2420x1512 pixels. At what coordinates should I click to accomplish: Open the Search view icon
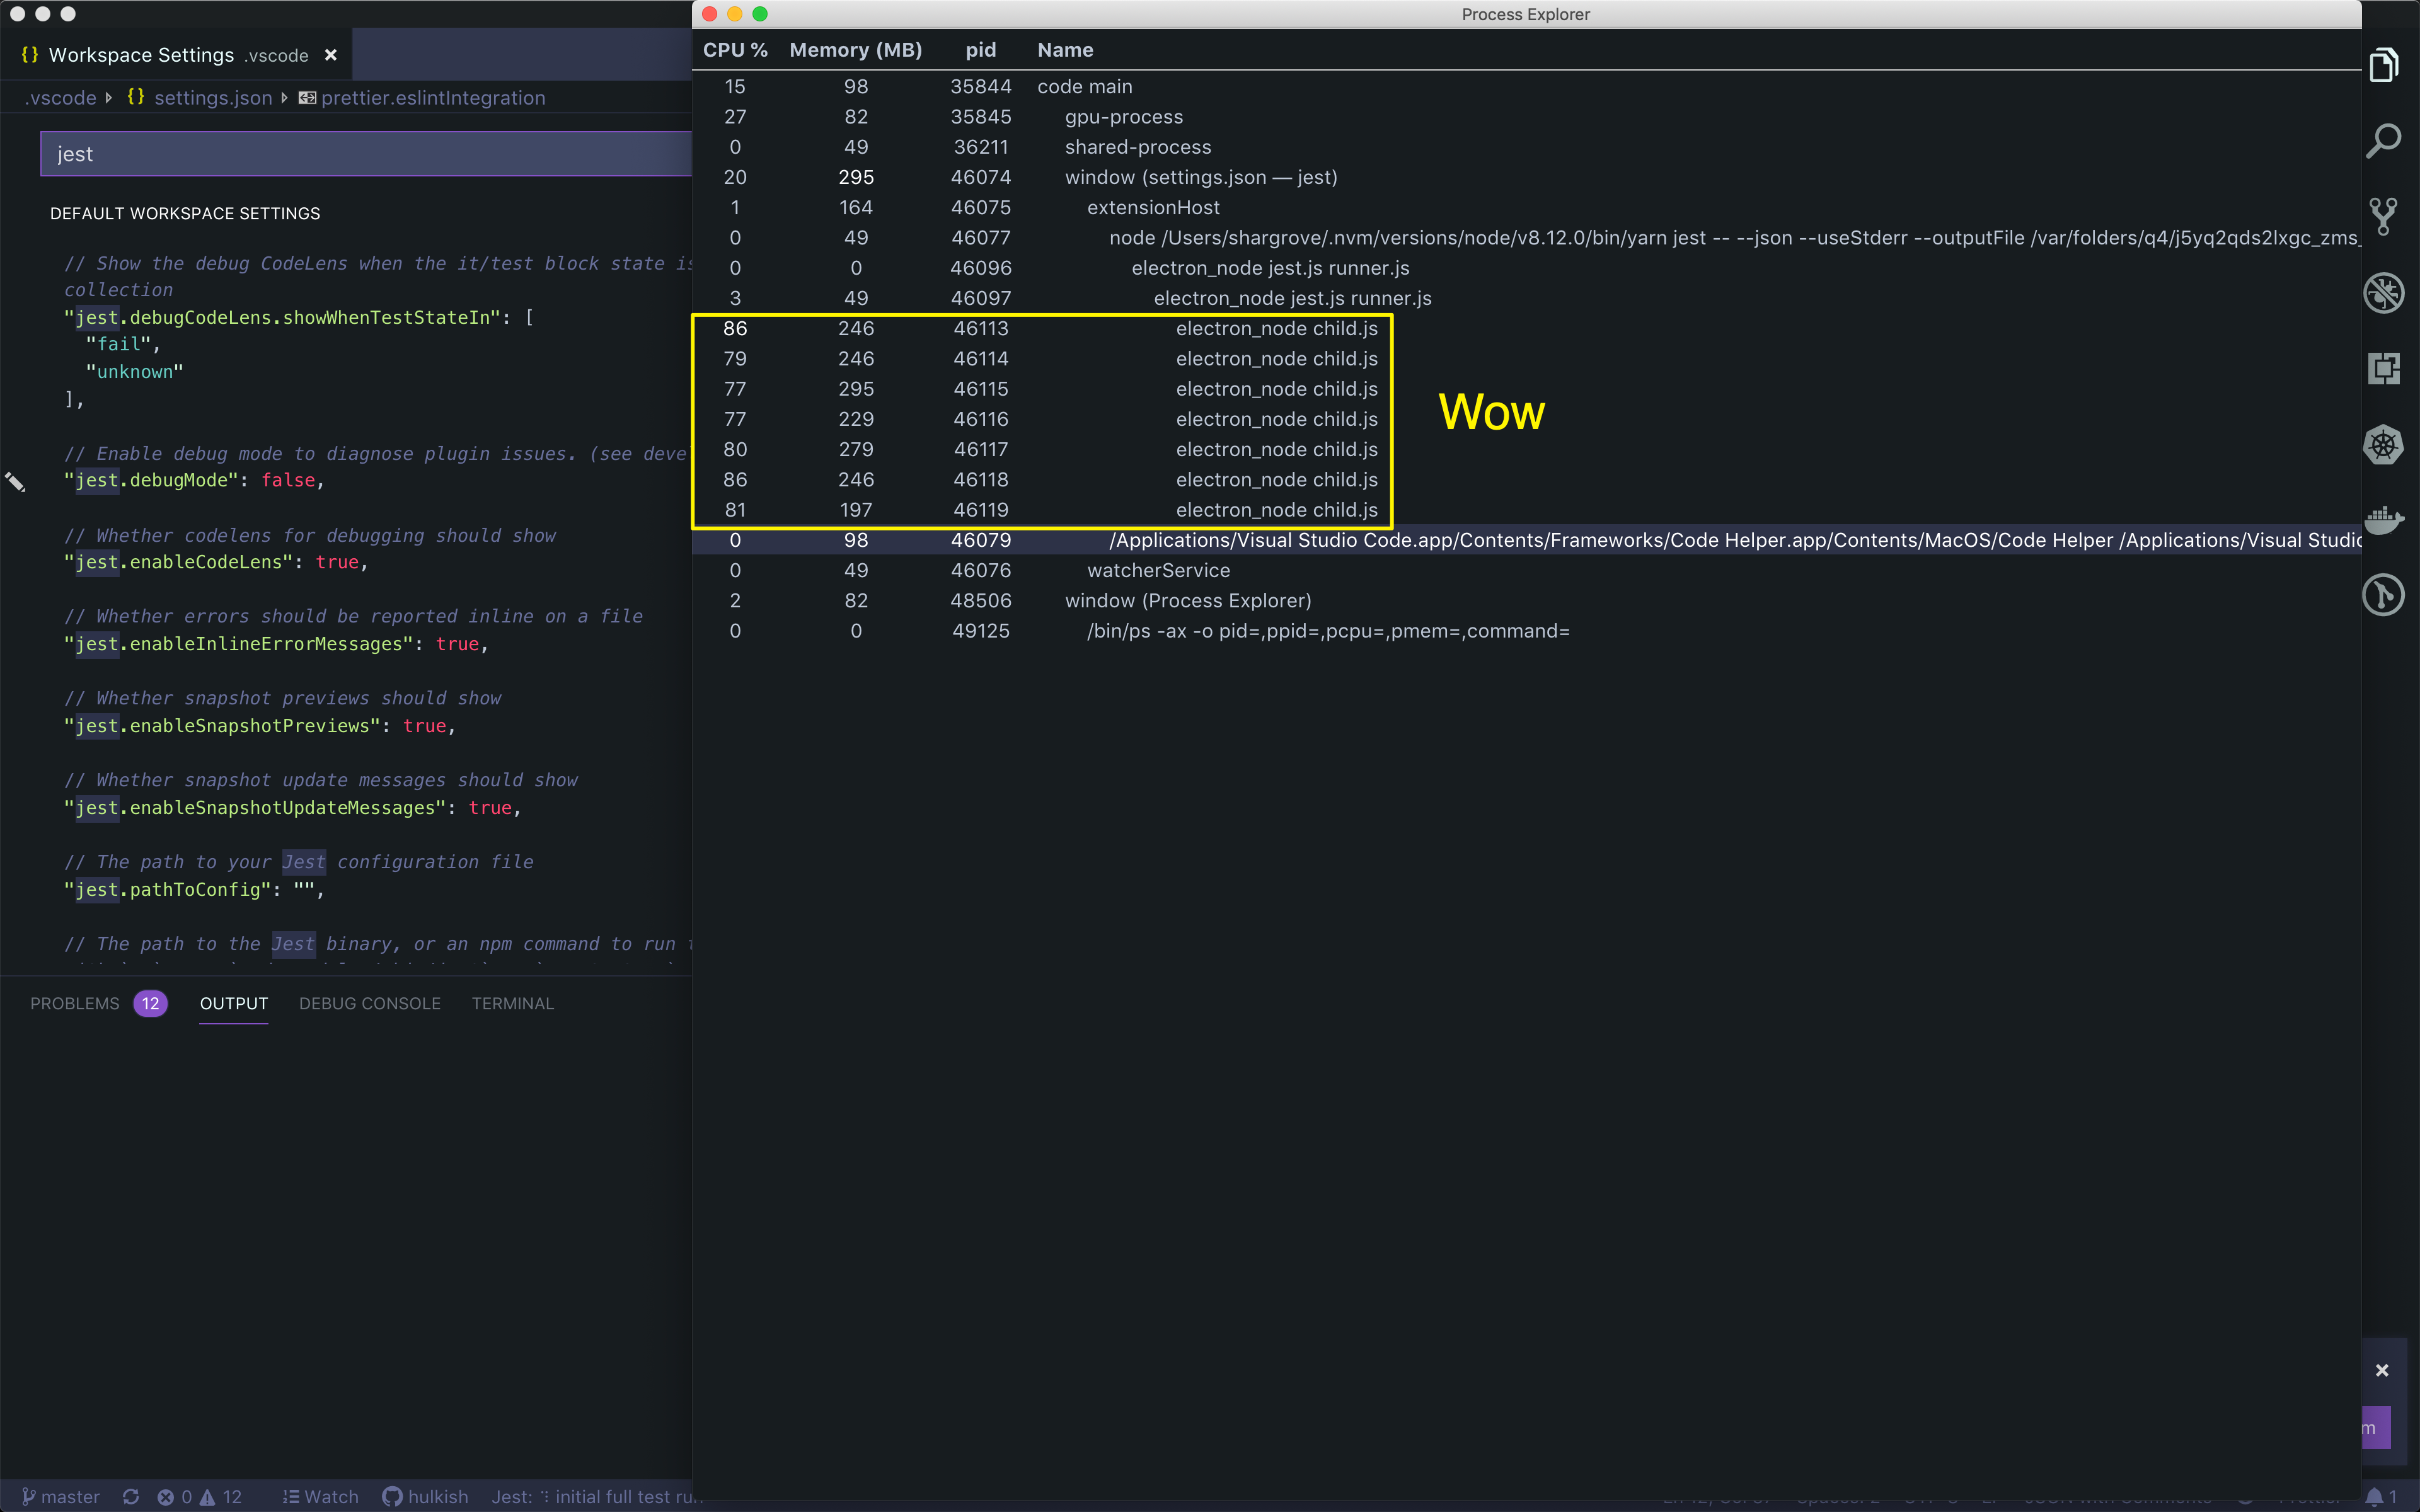(2384, 140)
